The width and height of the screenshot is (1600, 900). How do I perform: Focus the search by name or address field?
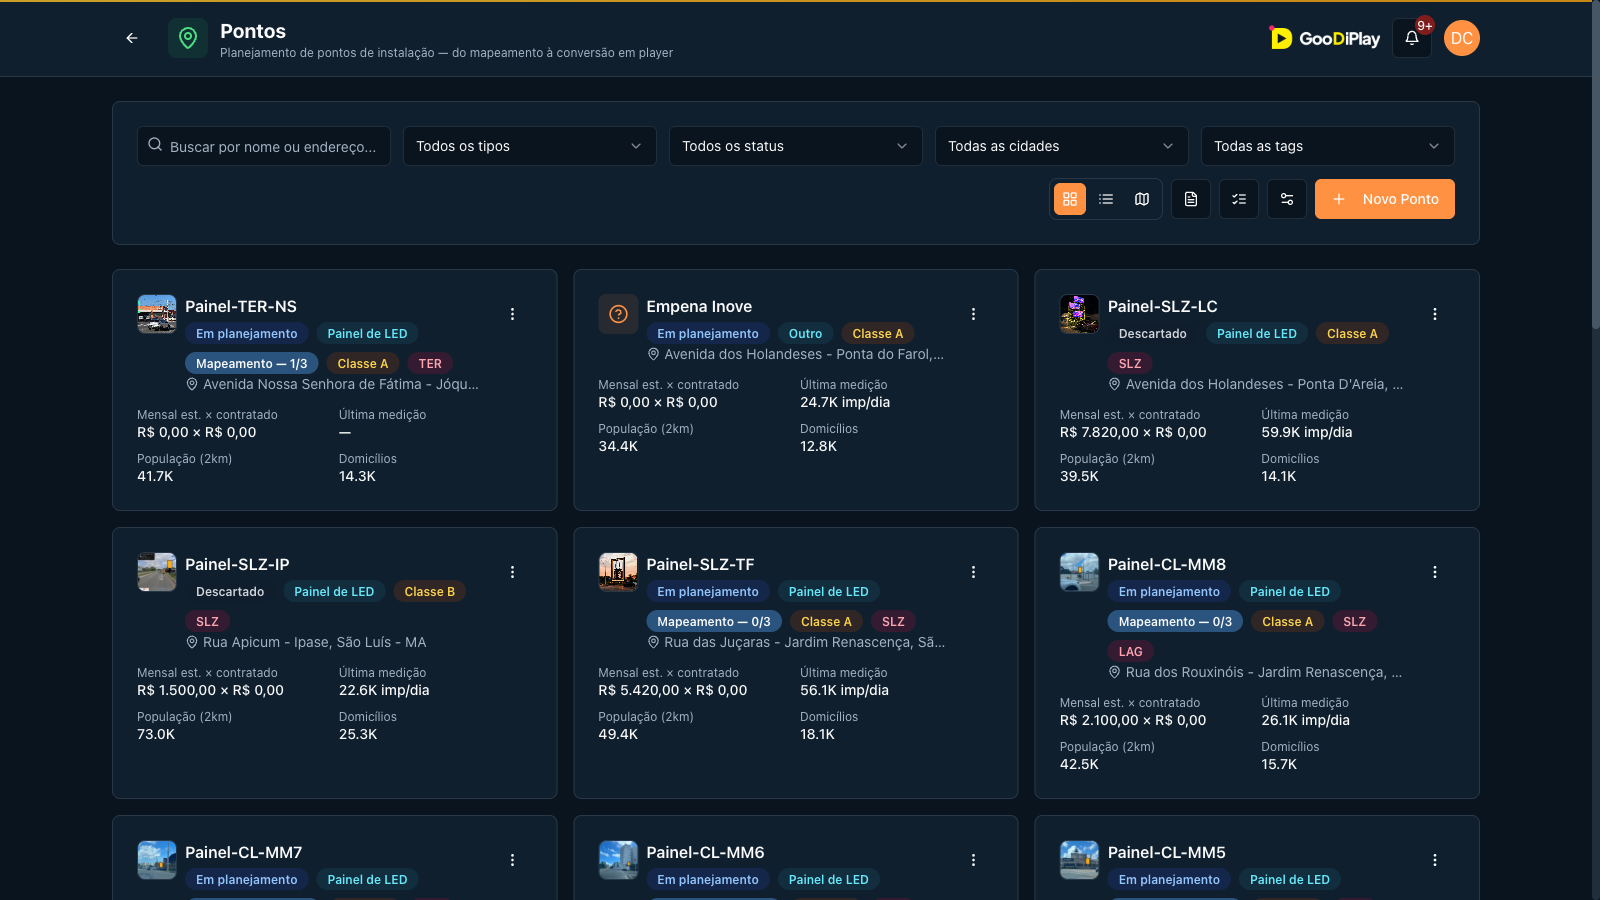click(x=264, y=146)
